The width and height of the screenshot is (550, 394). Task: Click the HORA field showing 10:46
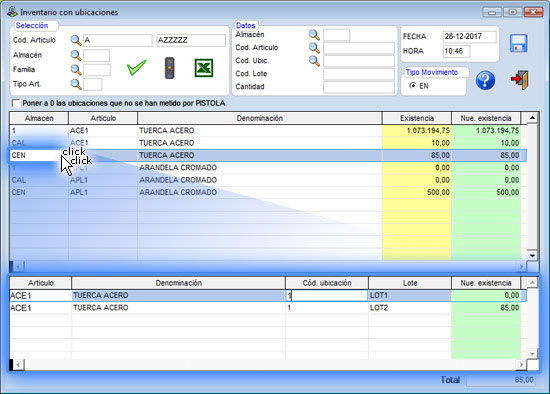(x=457, y=51)
